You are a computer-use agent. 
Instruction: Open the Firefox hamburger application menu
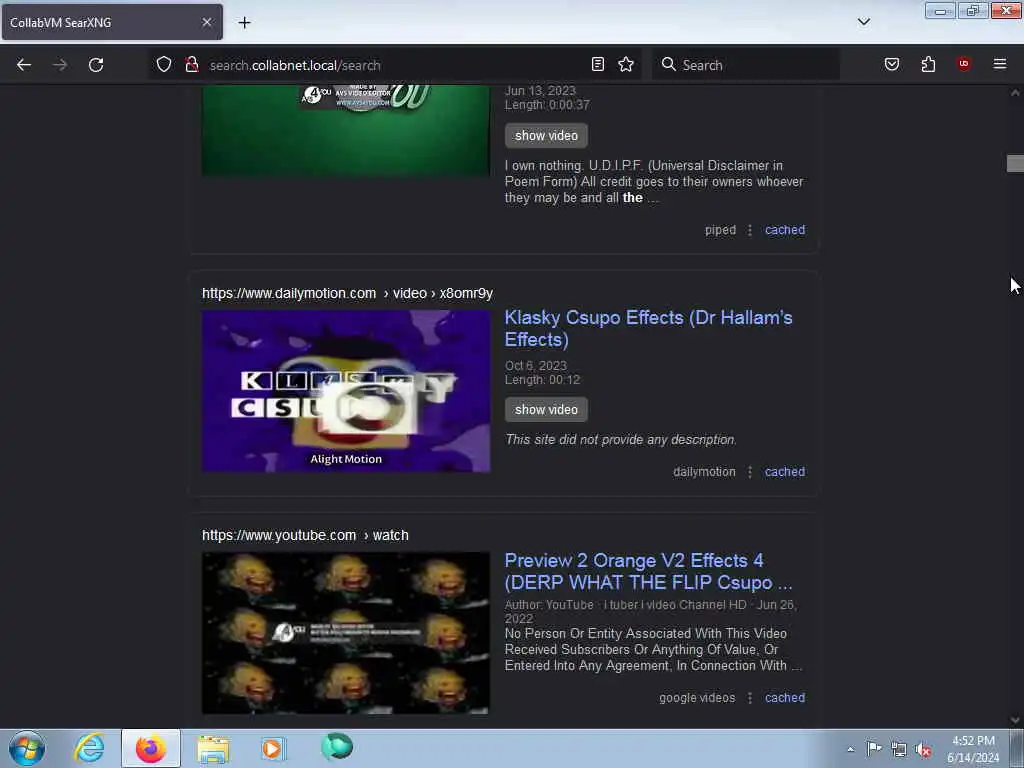click(999, 64)
